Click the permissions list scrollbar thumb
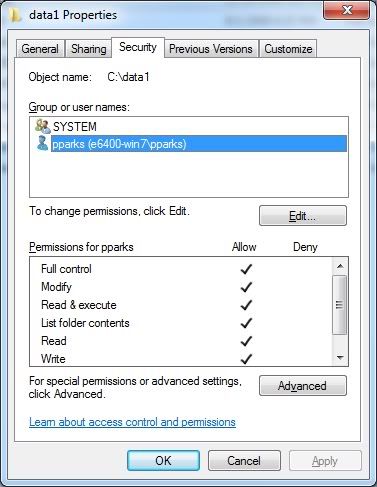Image resolution: width=377 pixels, height=487 pixels. [x=340, y=305]
